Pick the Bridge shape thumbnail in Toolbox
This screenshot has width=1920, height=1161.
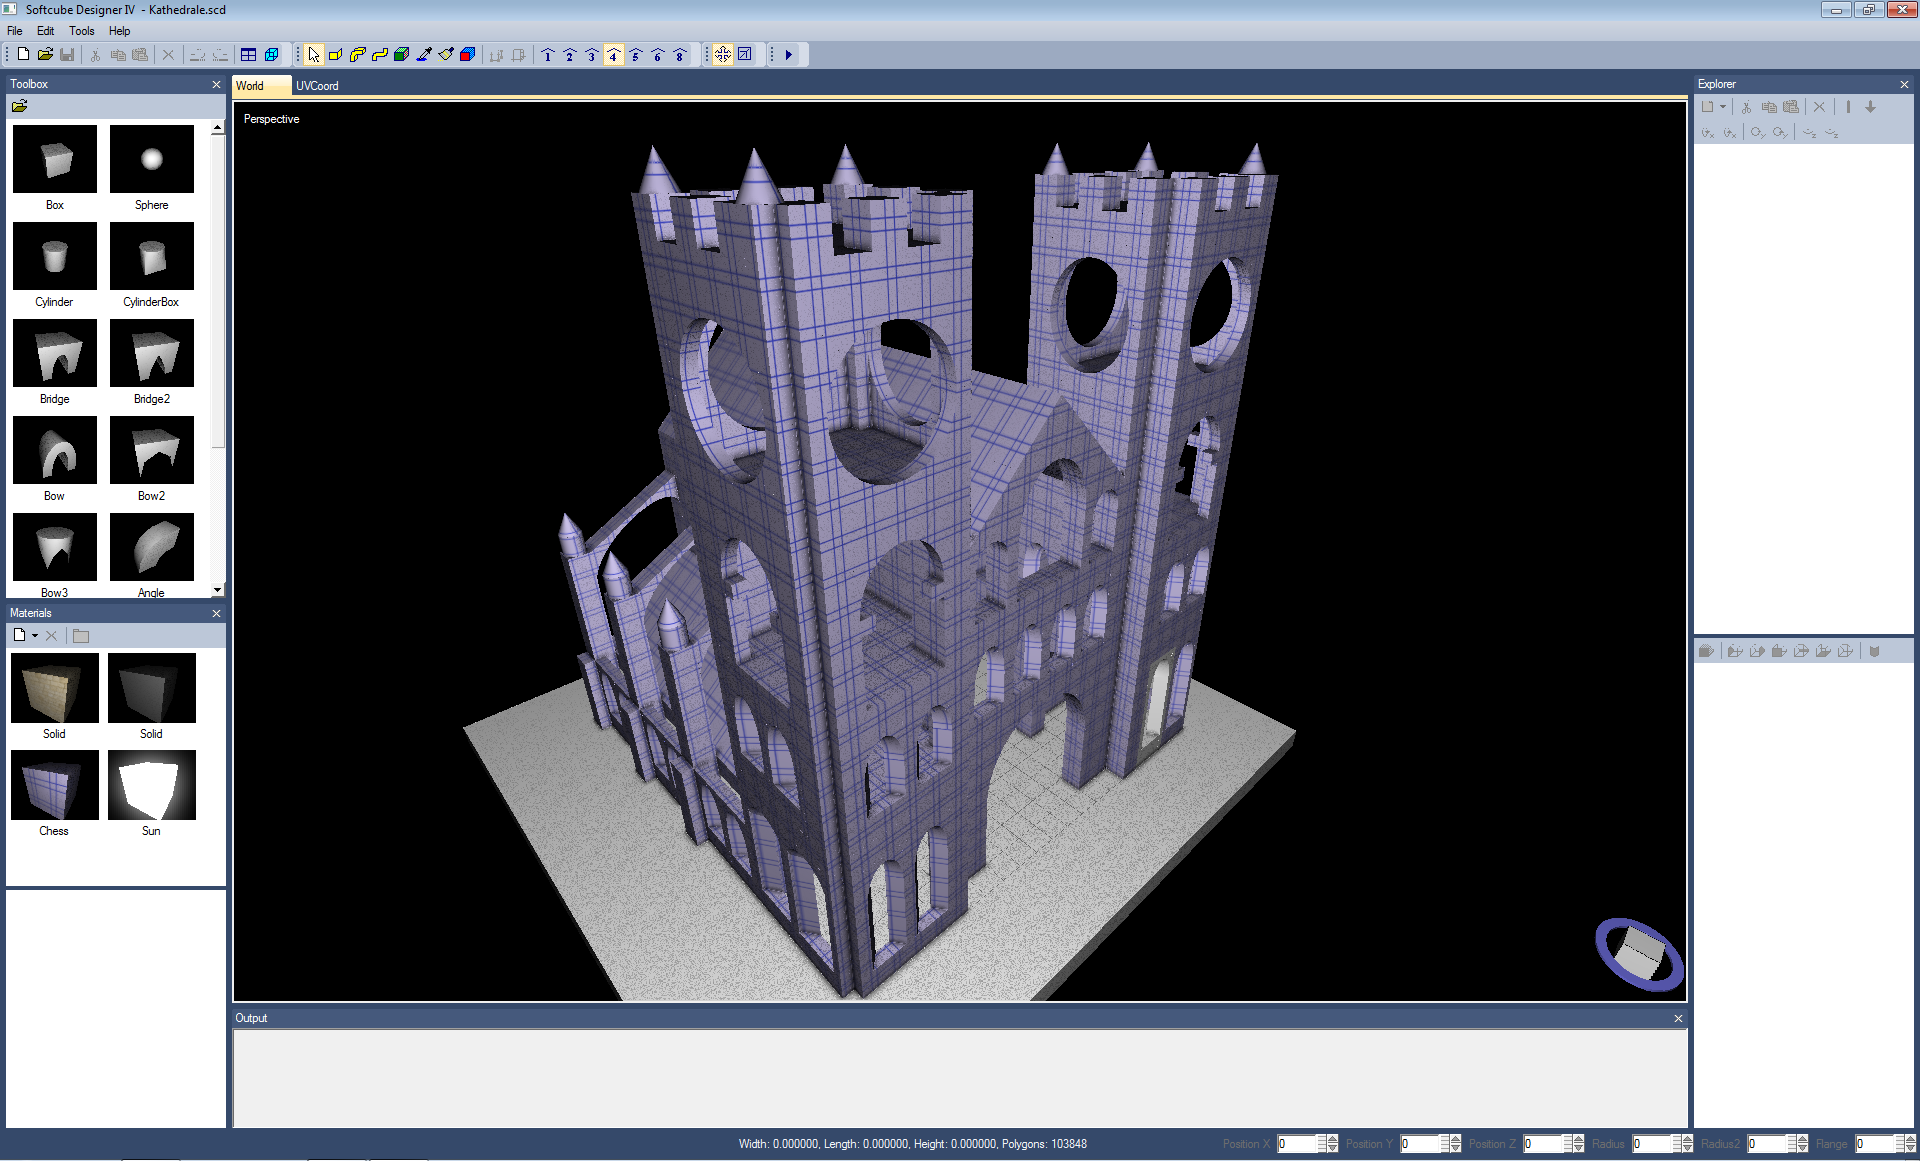pyautogui.click(x=54, y=354)
